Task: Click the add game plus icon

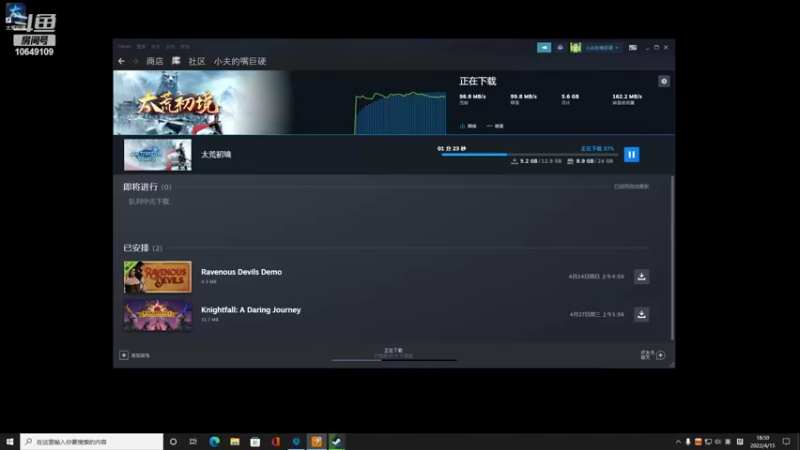Action: pyautogui.click(x=123, y=355)
